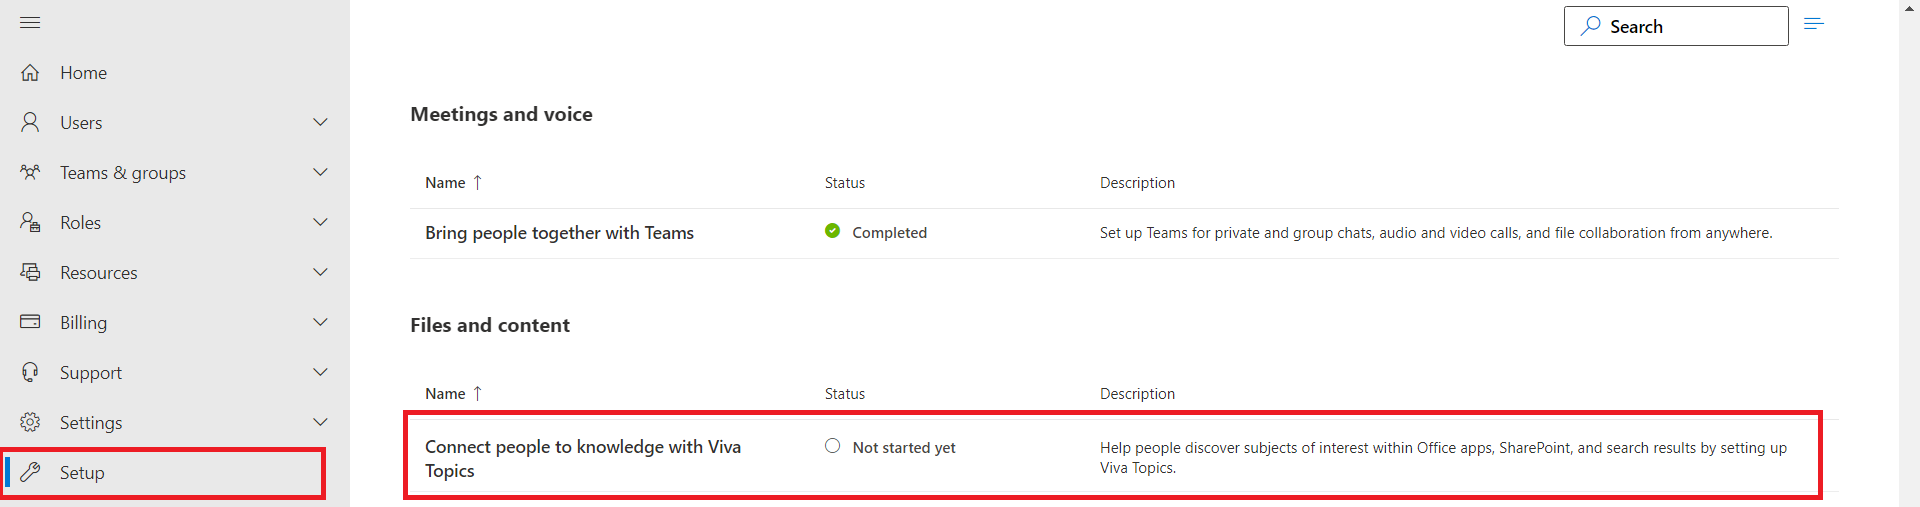1920x507 pixels.
Task: Click the Billing card icon
Action: [30, 322]
